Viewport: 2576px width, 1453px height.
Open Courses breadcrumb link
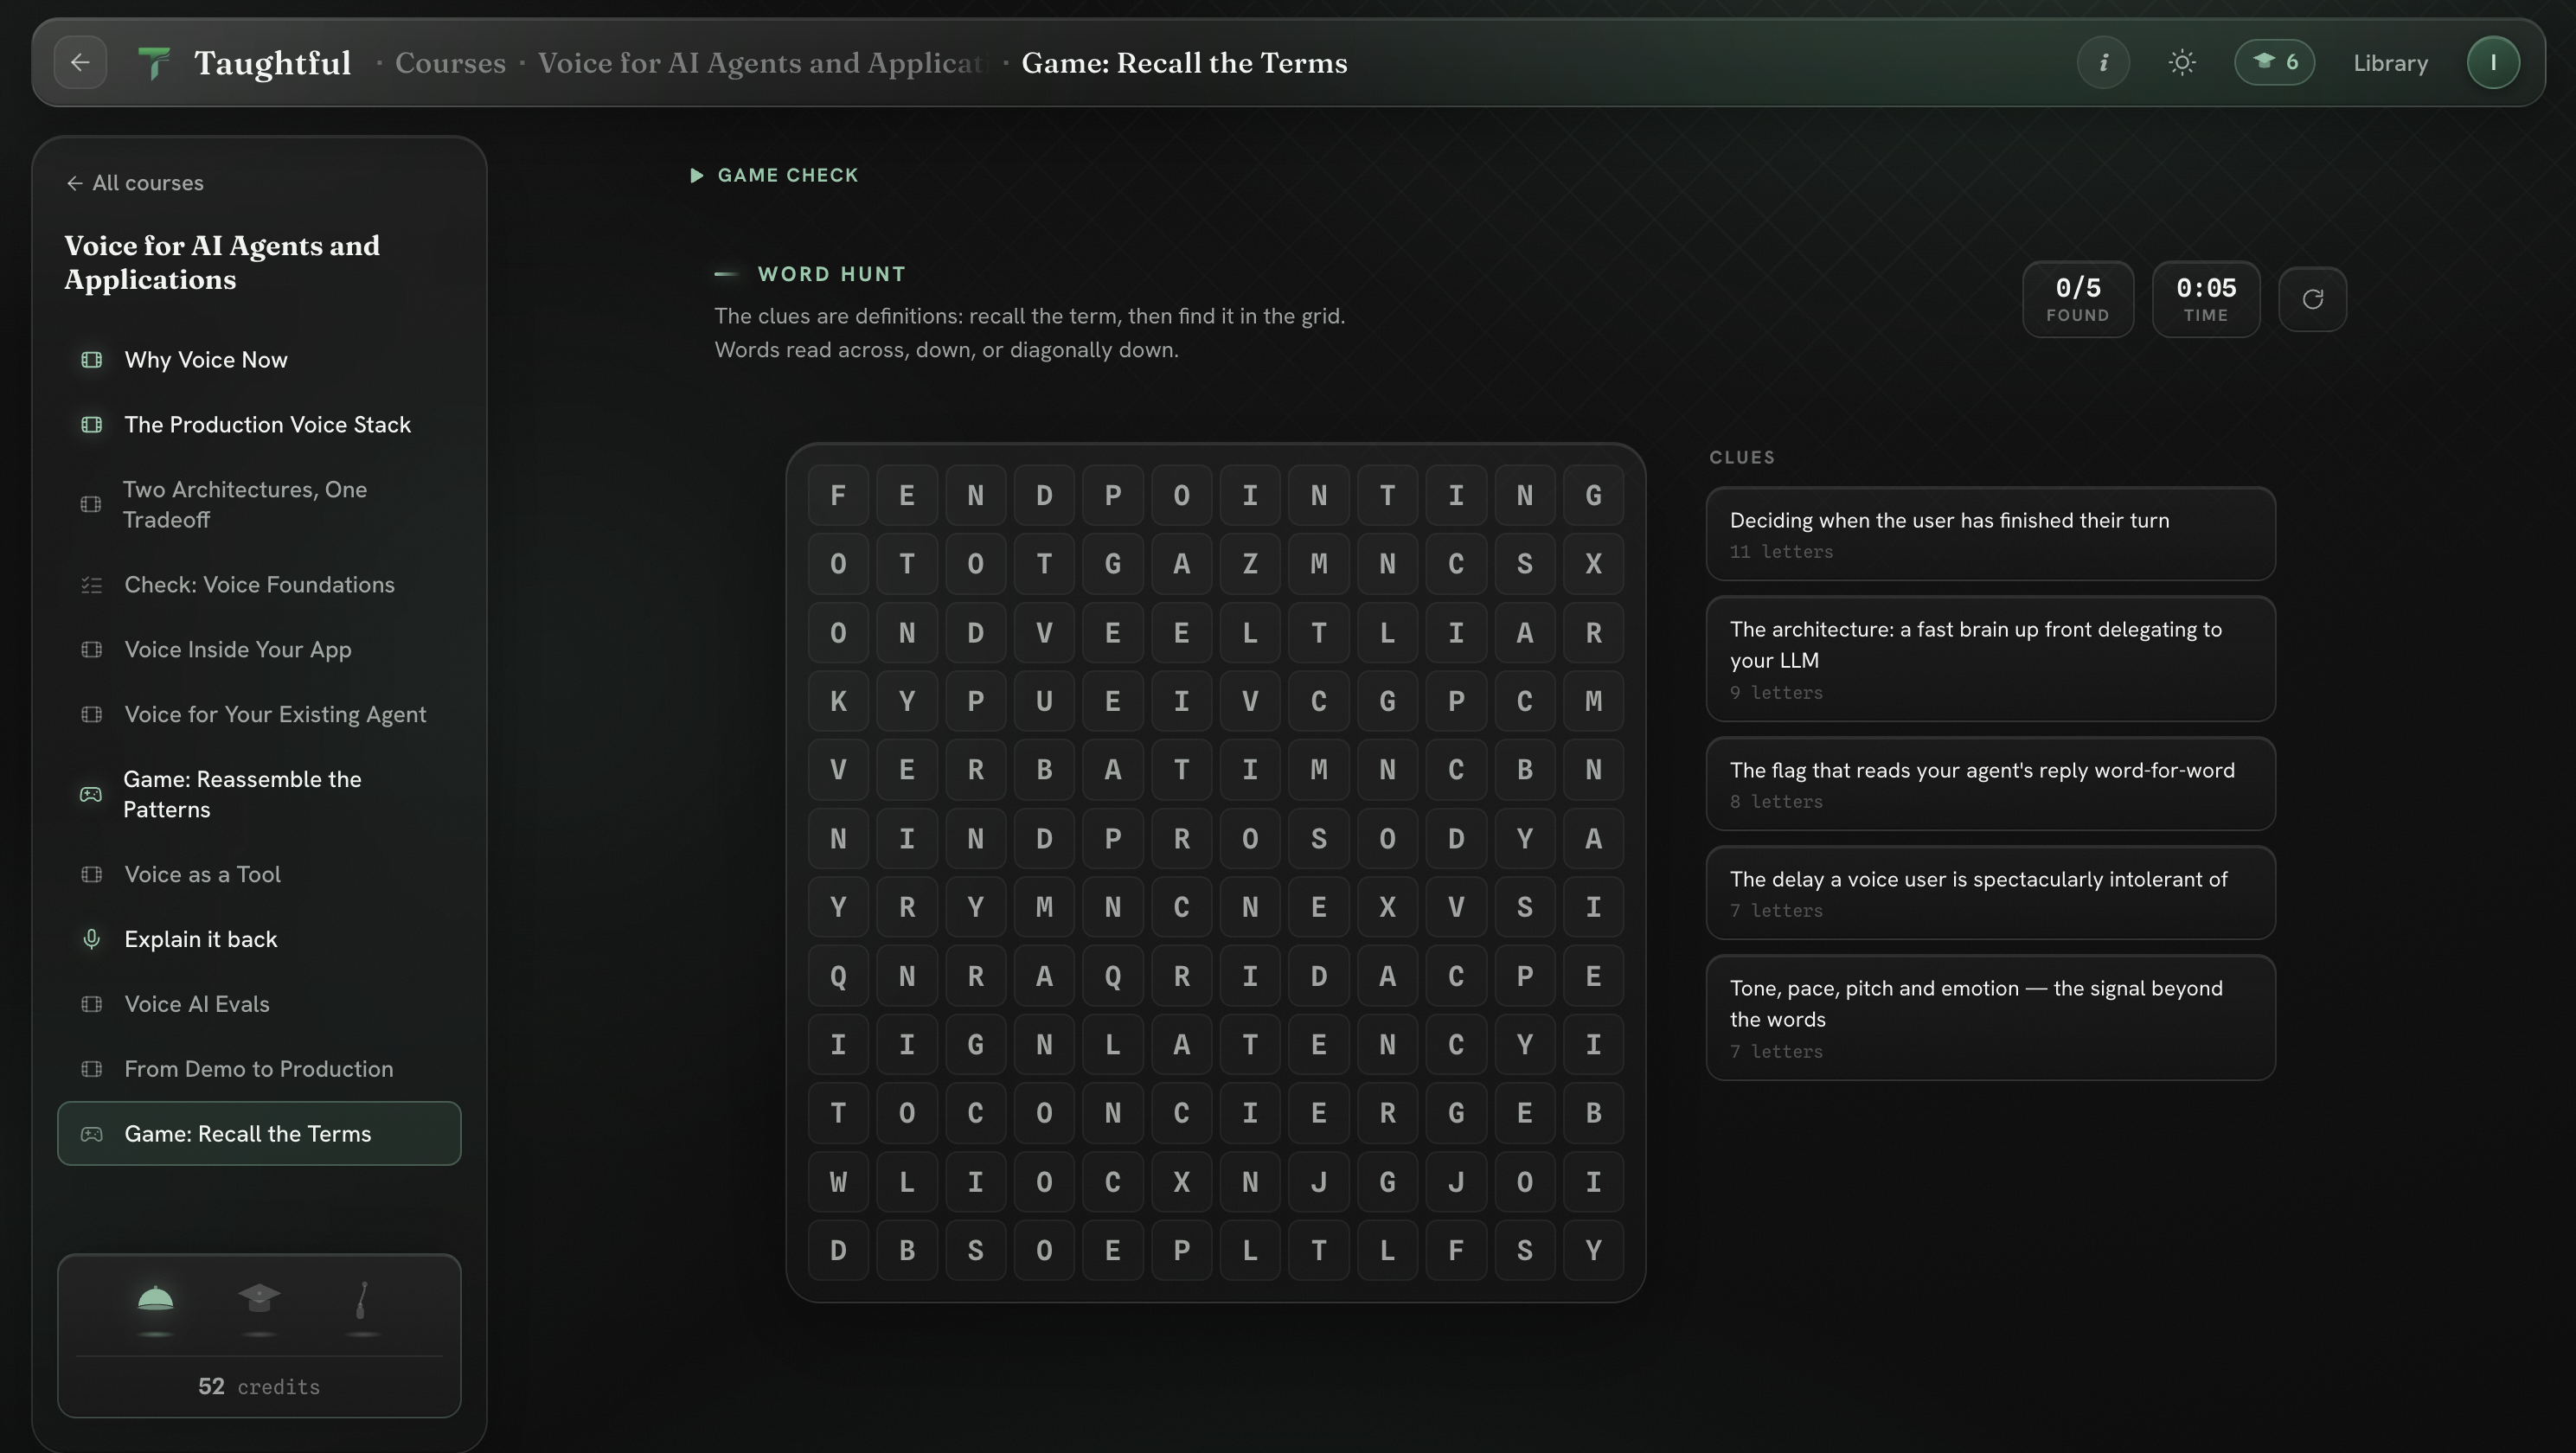click(x=450, y=63)
